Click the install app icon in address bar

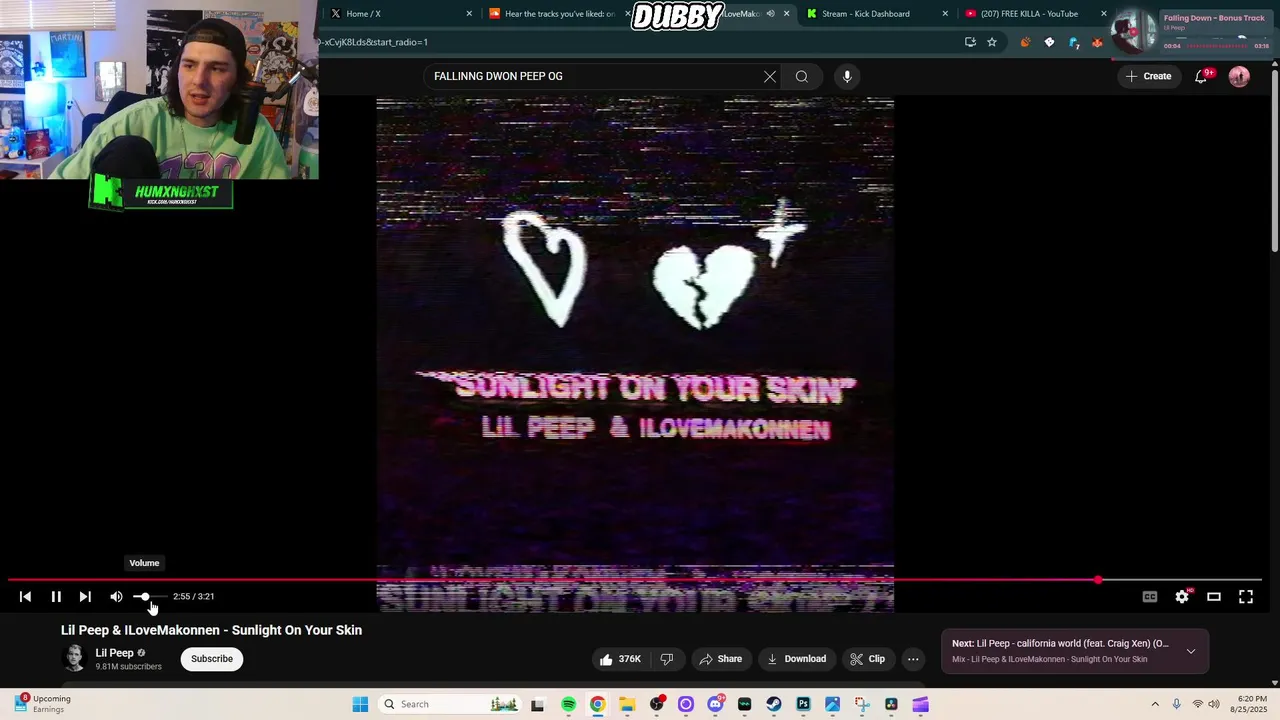pyautogui.click(x=970, y=42)
